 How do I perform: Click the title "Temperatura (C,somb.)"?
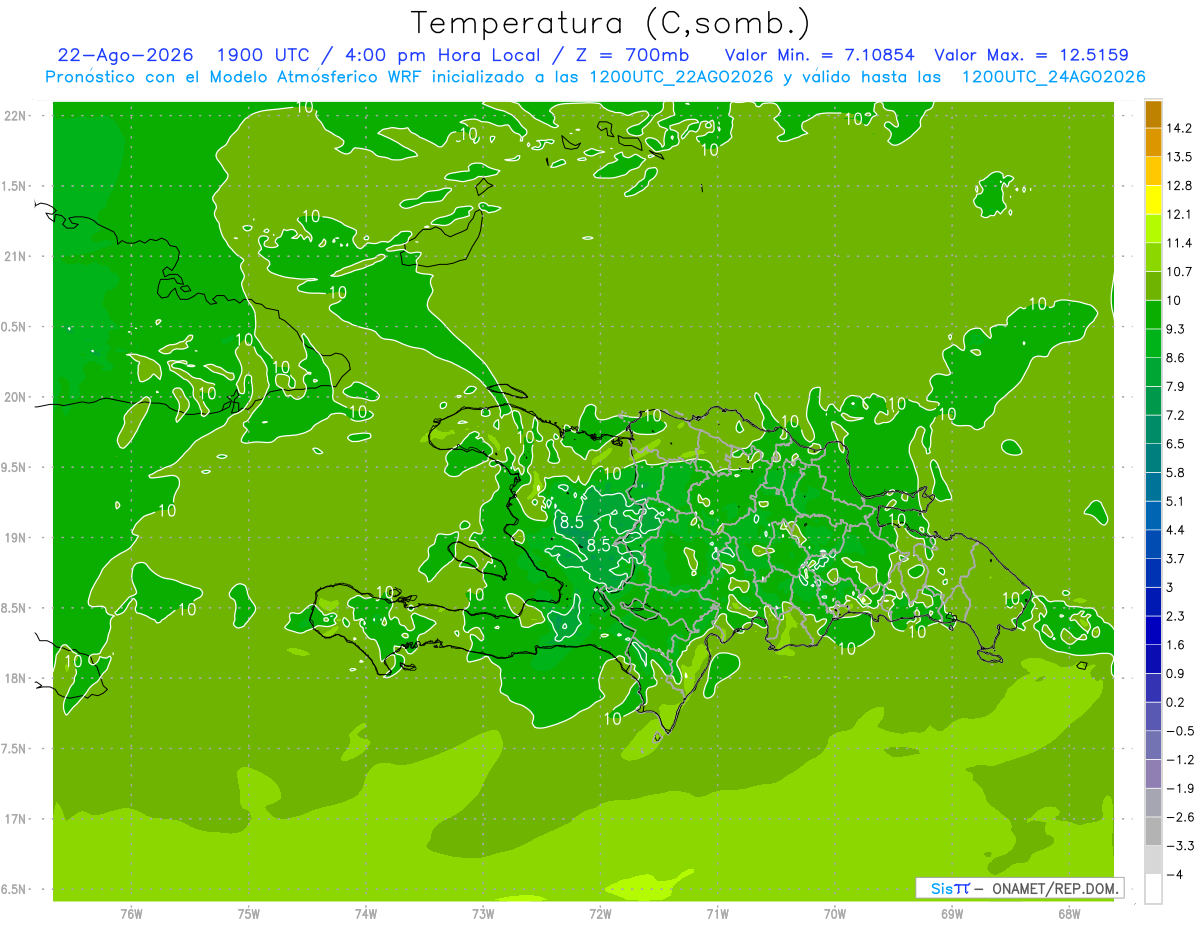click(x=611, y=24)
